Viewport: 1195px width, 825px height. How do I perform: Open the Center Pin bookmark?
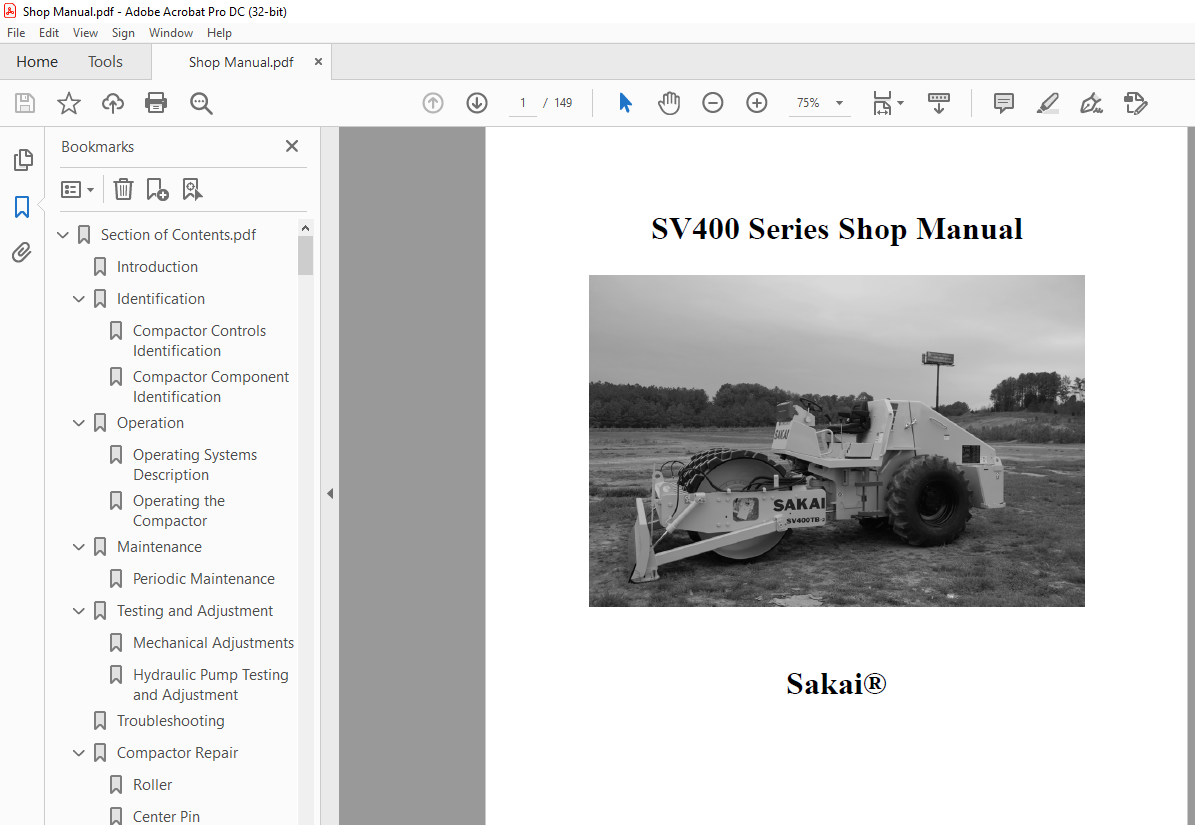click(166, 817)
